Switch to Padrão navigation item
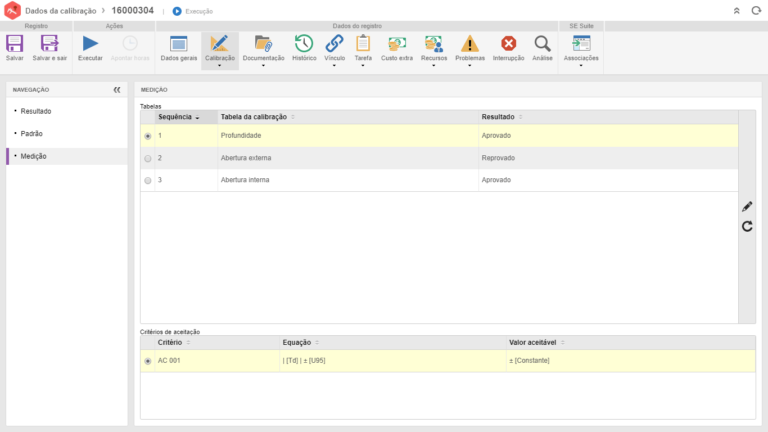The height and width of the screenshot is (432, 768). (32, 133)
